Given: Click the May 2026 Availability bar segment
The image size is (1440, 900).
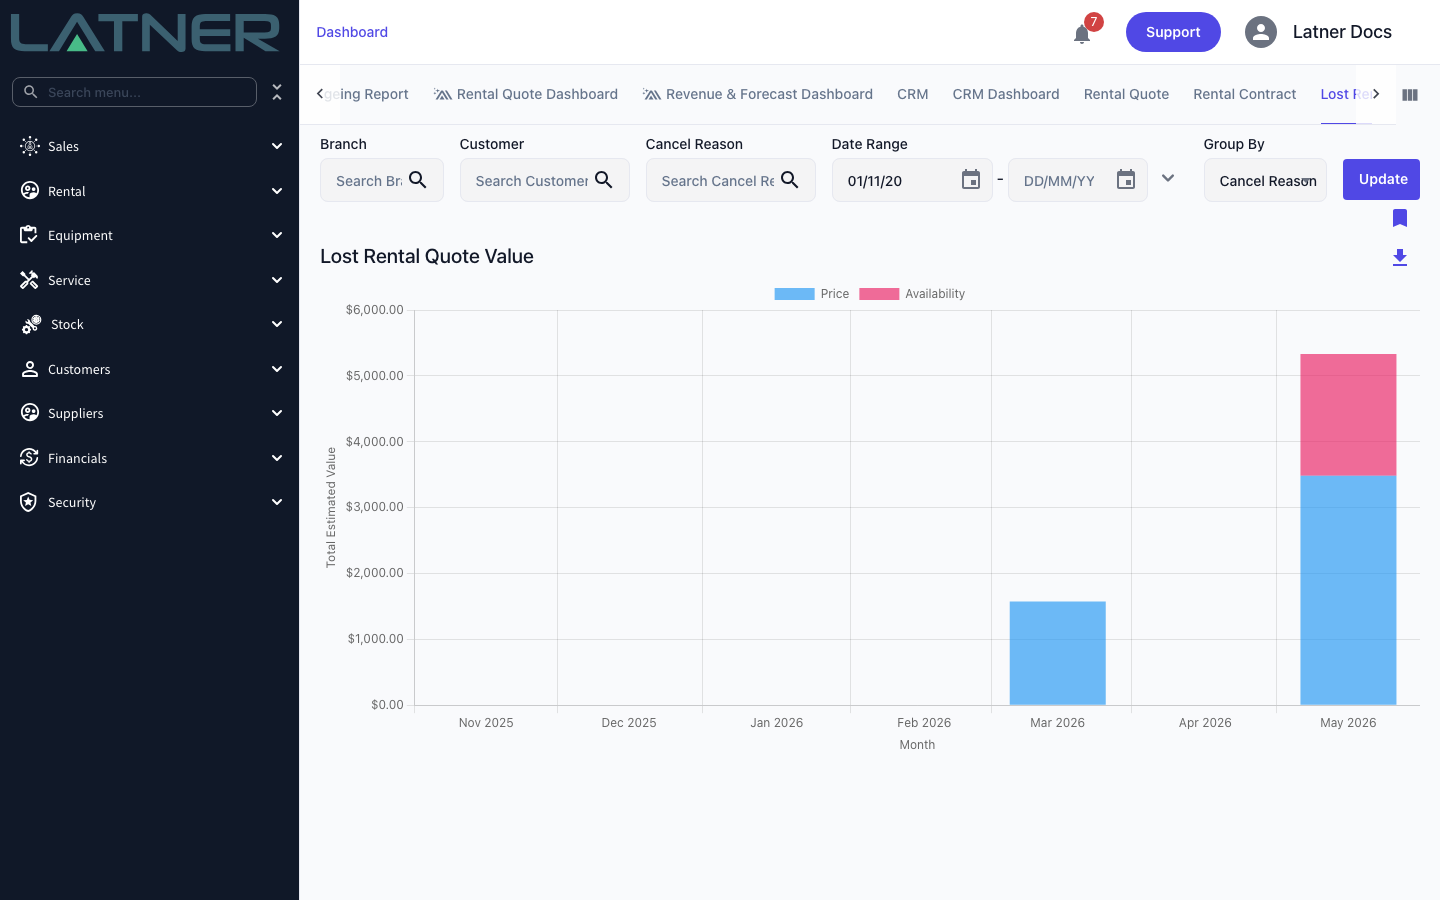Looking at the screenshot, I should (x=1348, y=415).
